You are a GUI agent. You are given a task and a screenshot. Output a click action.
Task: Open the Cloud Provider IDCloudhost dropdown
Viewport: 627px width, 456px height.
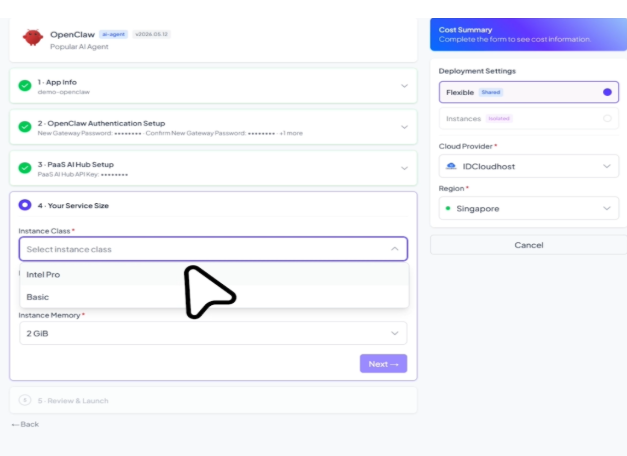pos(529,166)
